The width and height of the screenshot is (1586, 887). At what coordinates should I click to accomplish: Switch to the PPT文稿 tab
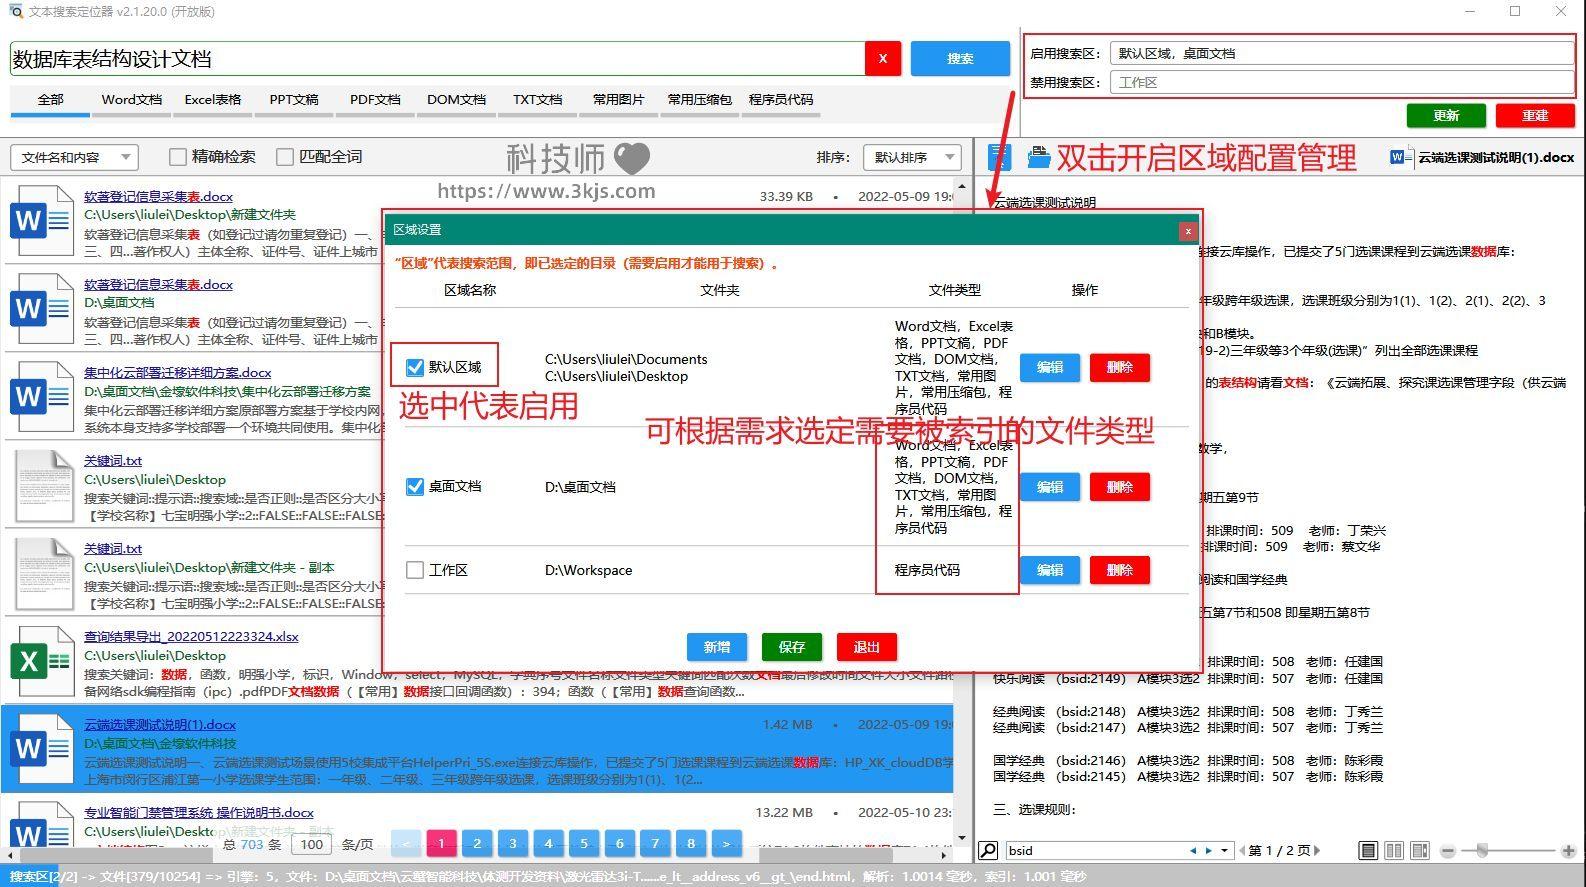tap(294, 100)
